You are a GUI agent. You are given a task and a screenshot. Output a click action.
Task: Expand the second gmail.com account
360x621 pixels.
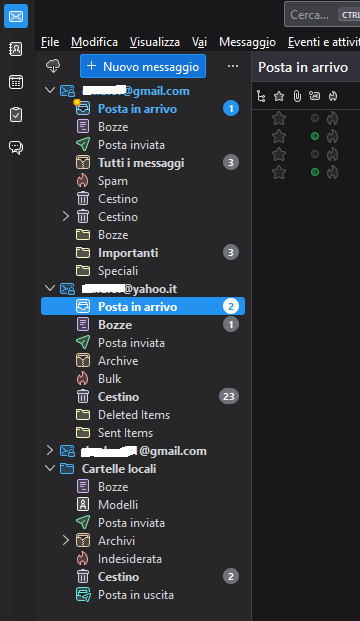coord(50,450)
